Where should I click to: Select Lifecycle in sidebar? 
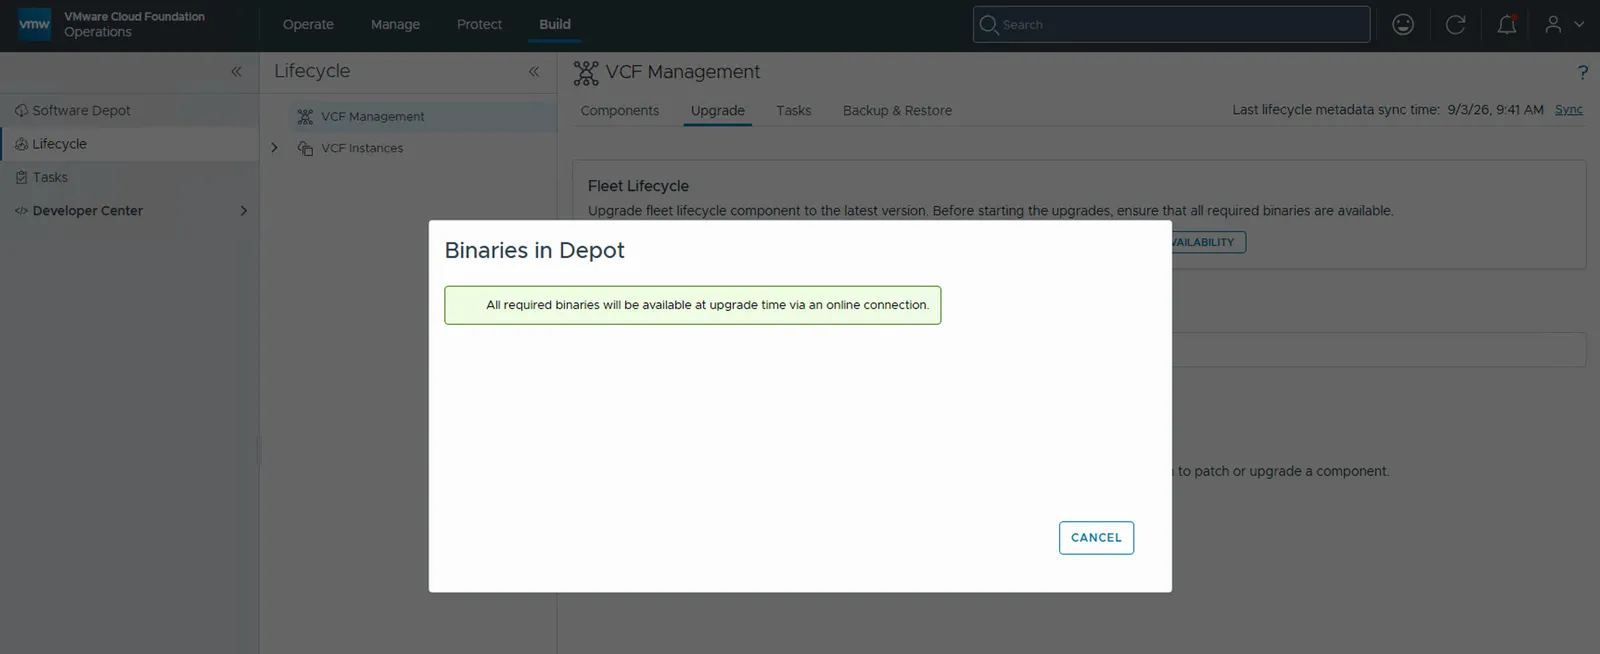point(59,144)
